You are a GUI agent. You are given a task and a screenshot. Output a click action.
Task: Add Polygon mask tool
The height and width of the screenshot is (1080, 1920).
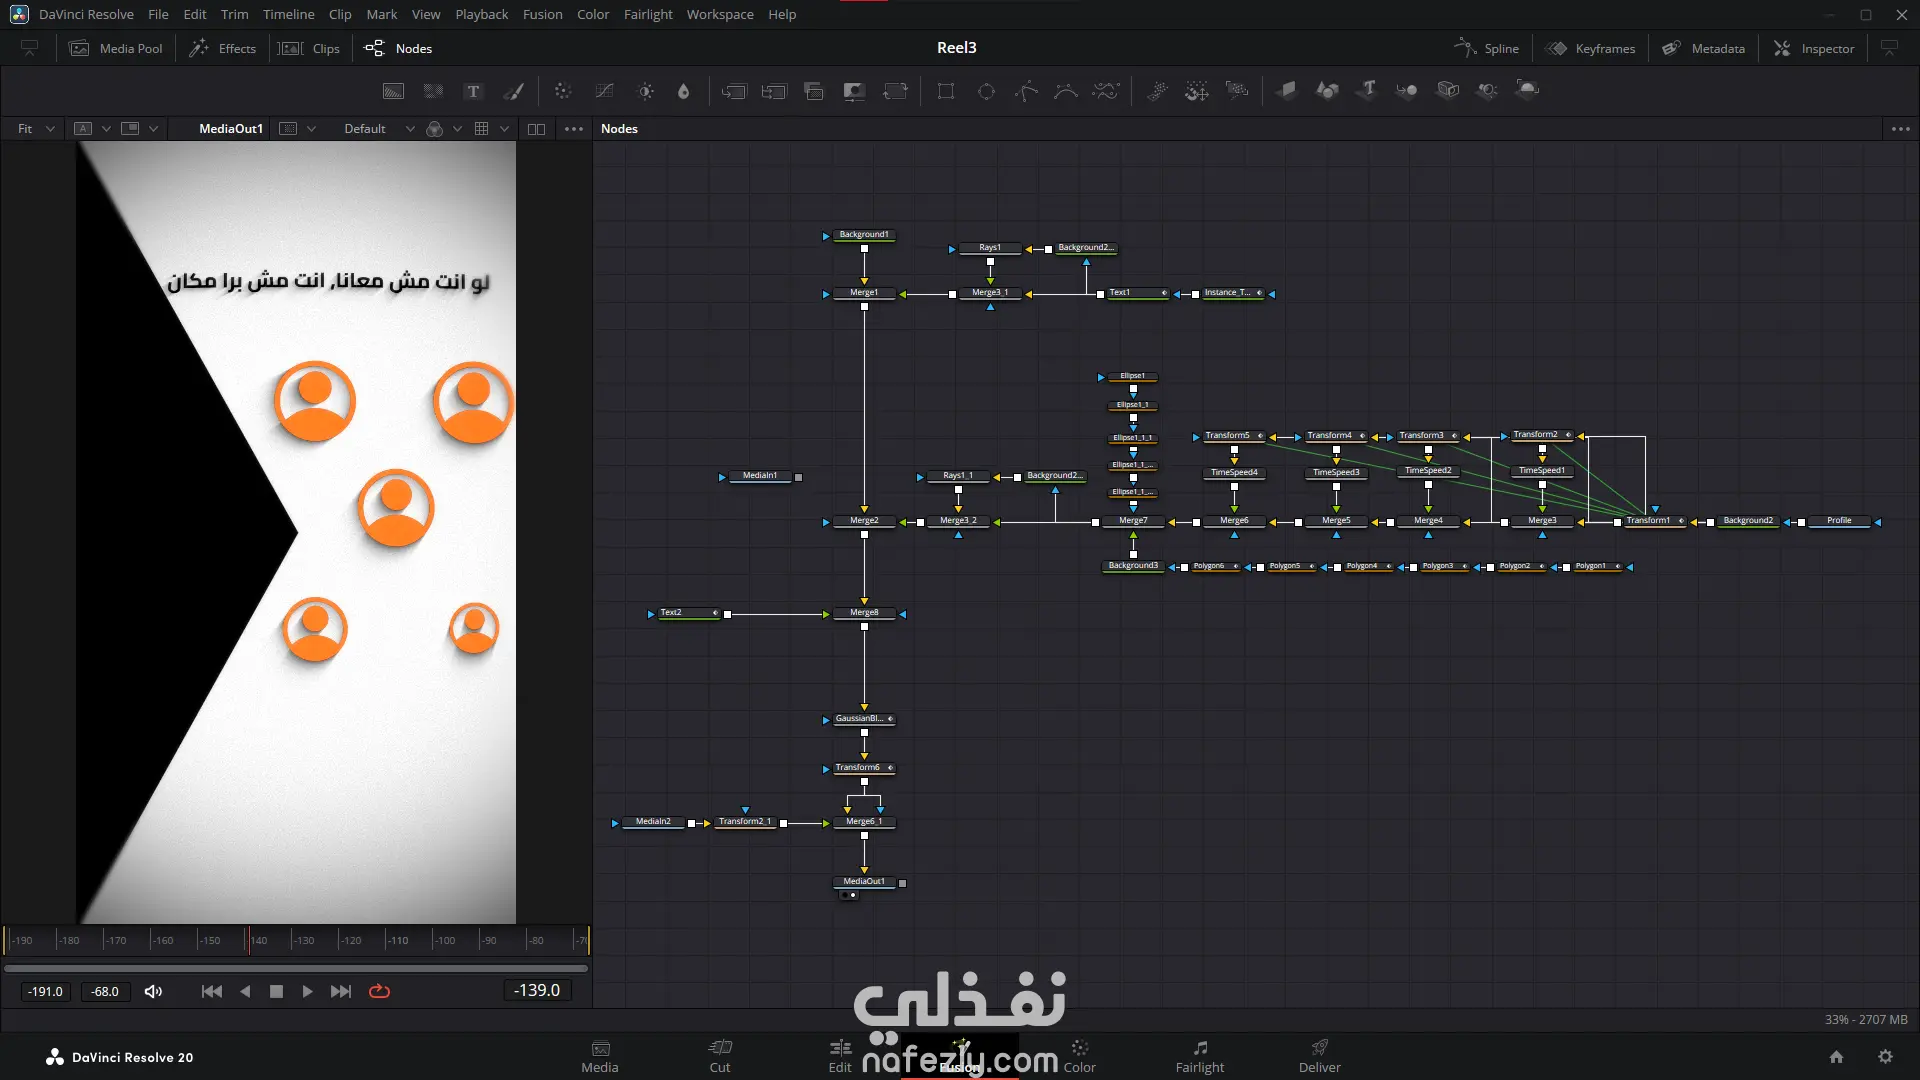tap(1026, 91)
